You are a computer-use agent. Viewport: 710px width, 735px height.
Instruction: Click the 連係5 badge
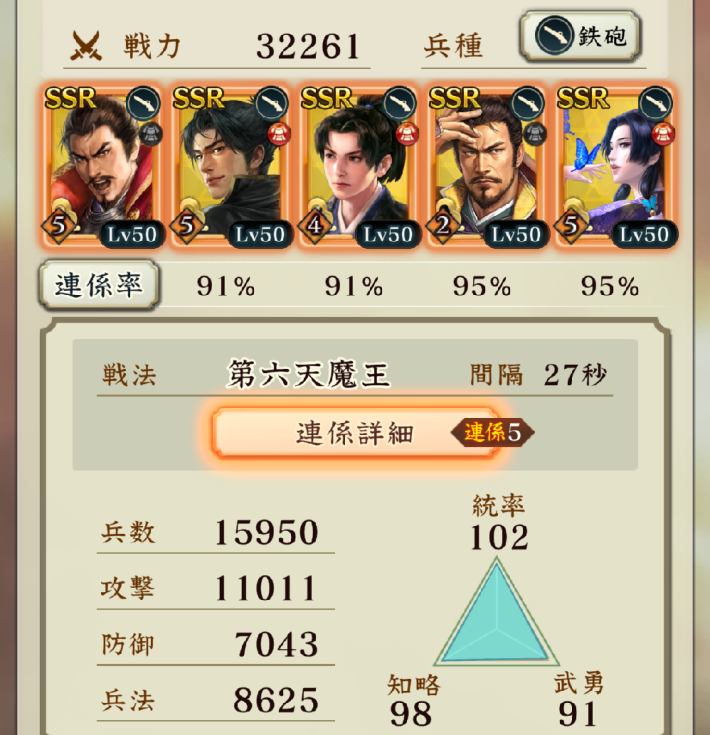pyautogui.click(x=493, y=432)
